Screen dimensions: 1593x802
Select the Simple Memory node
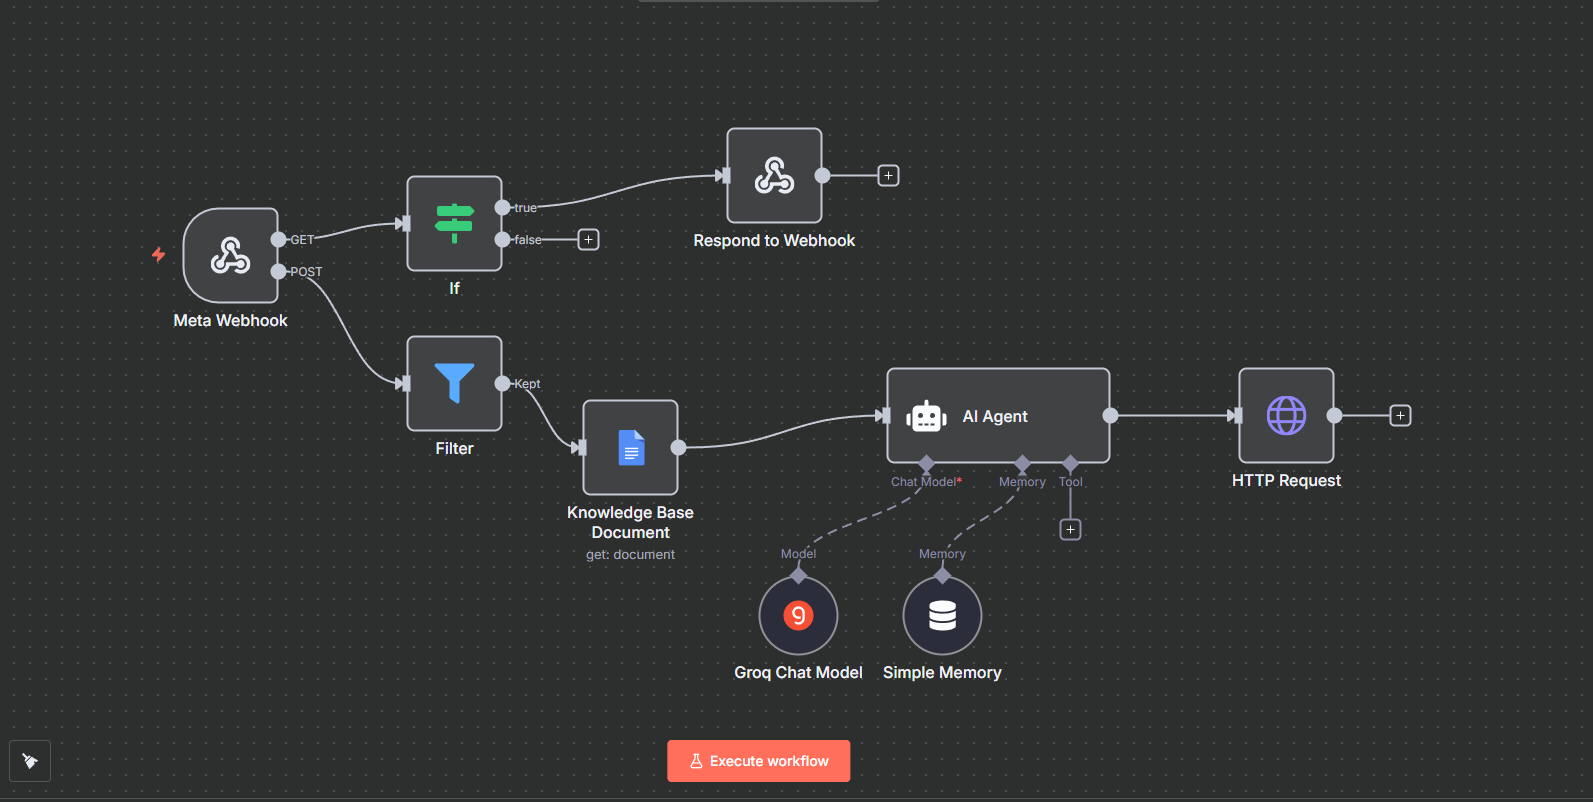tap(942, 615)
